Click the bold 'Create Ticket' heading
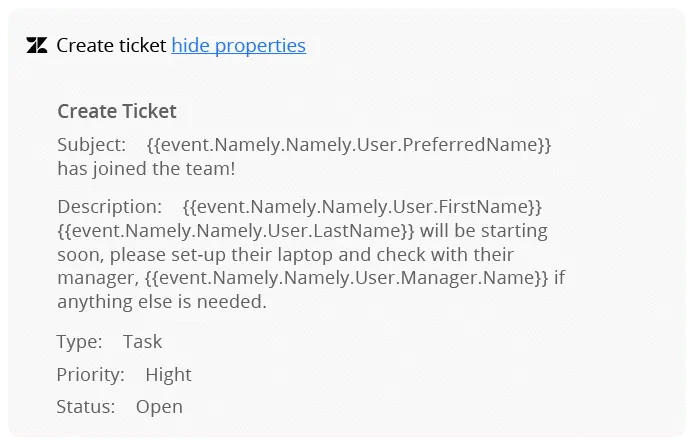 pyautogui.click(x=117, y=111)
